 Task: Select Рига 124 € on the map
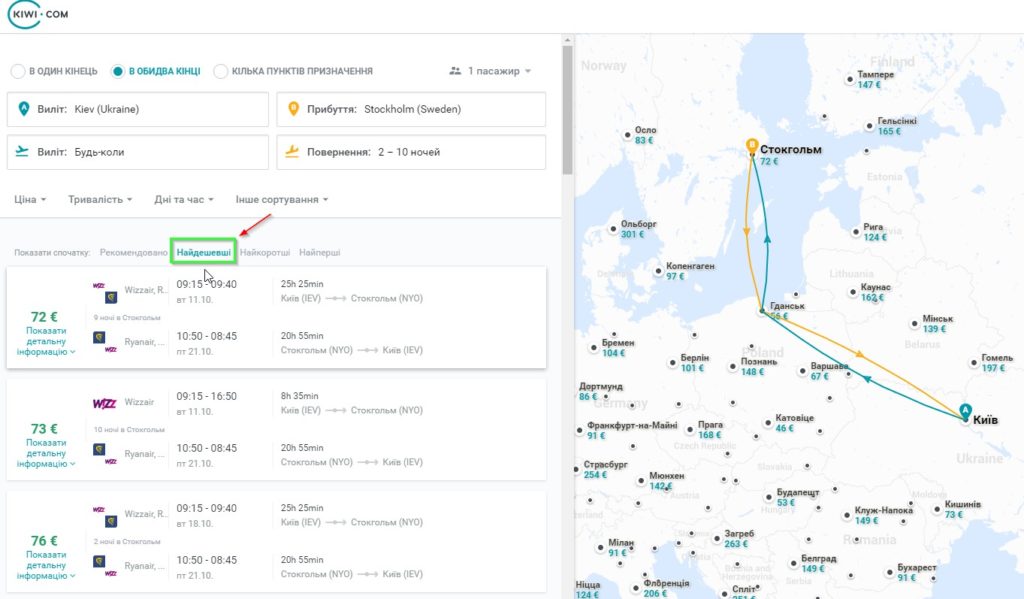pos(870,232)
